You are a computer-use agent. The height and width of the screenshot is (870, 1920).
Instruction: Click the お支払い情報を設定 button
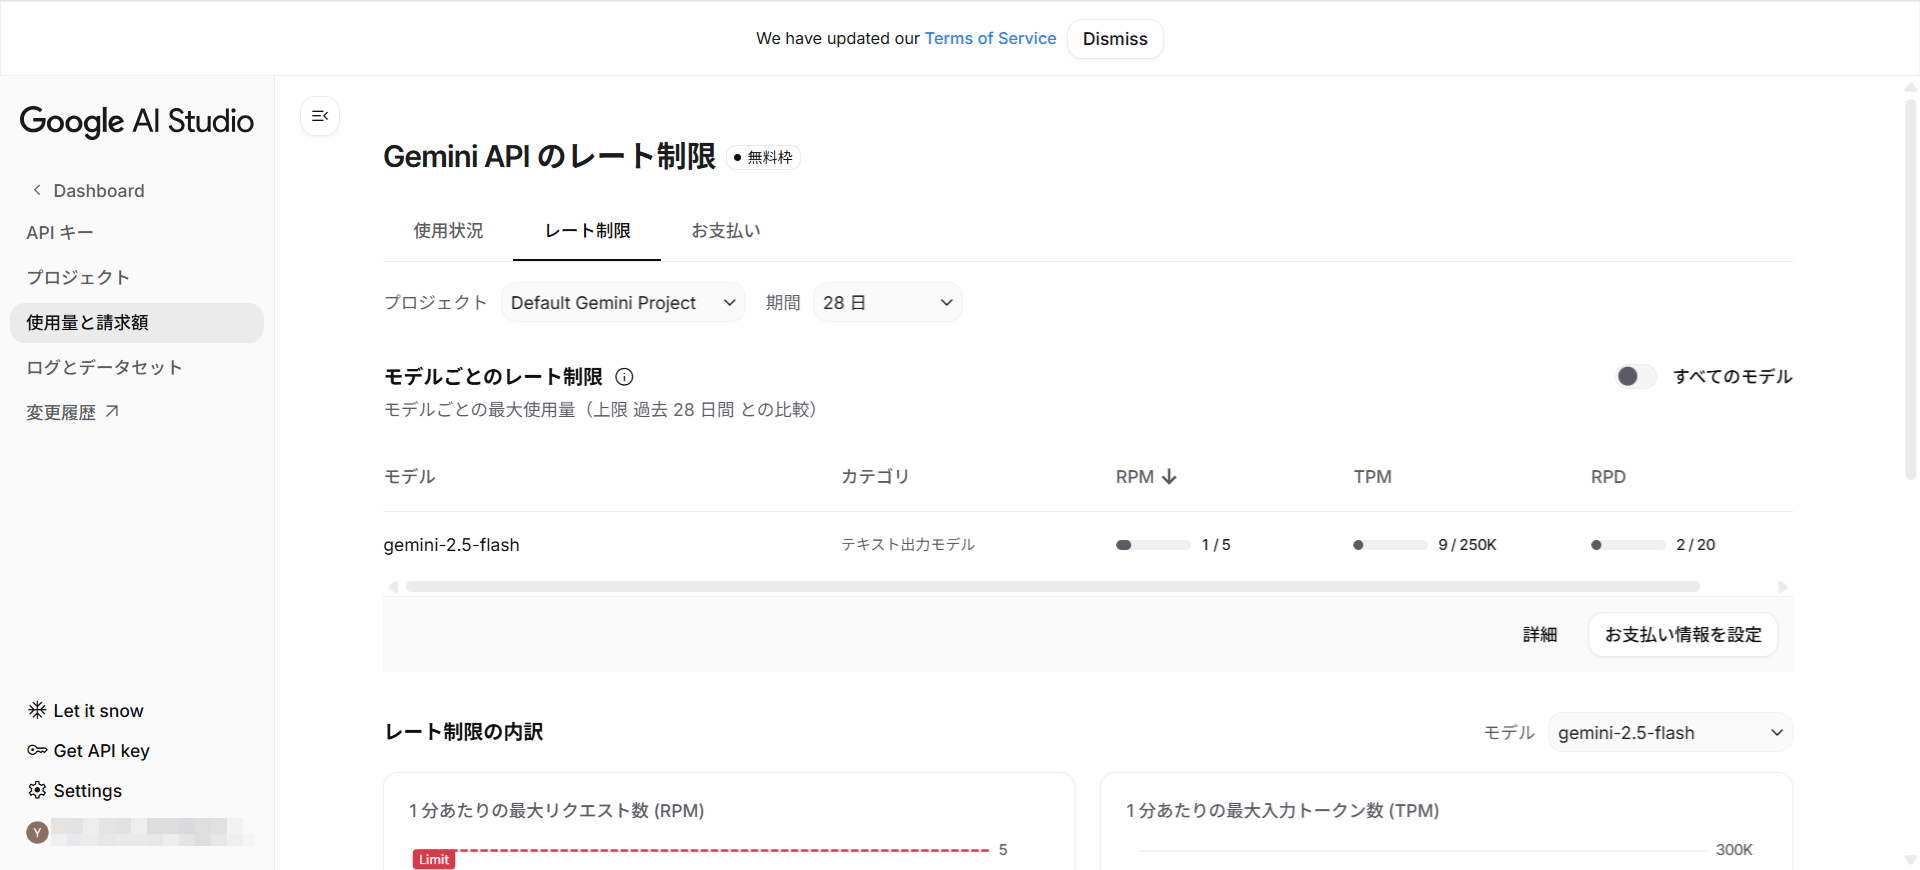coord(1682,635)
